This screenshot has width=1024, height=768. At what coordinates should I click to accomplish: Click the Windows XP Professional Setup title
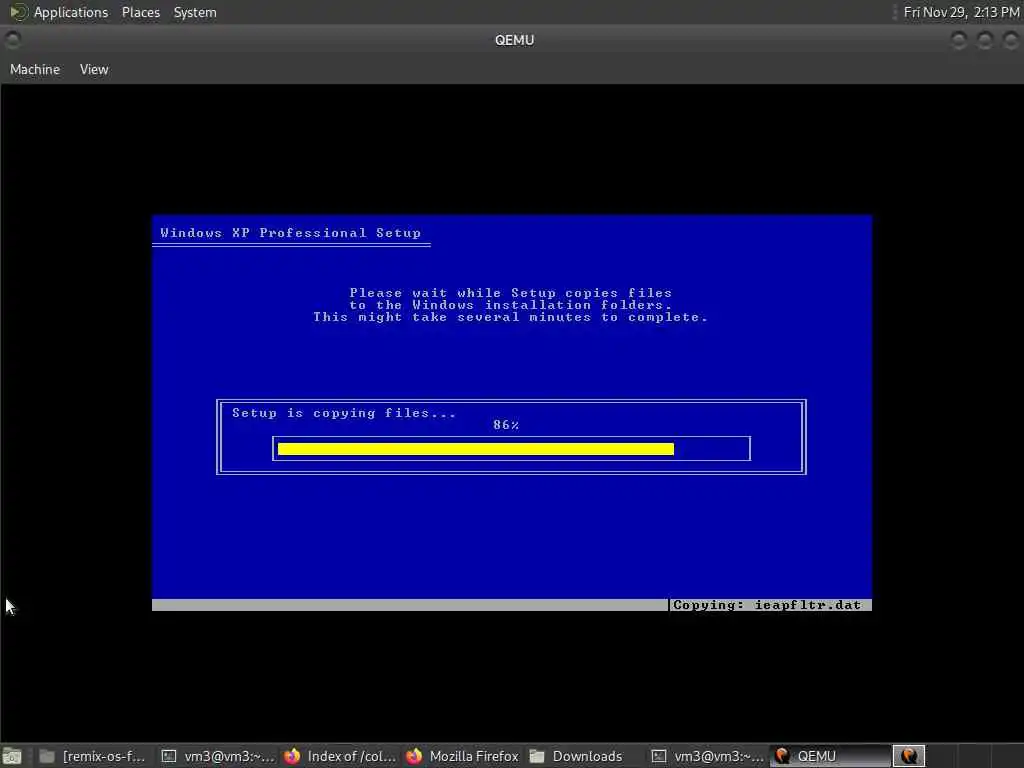291,233
